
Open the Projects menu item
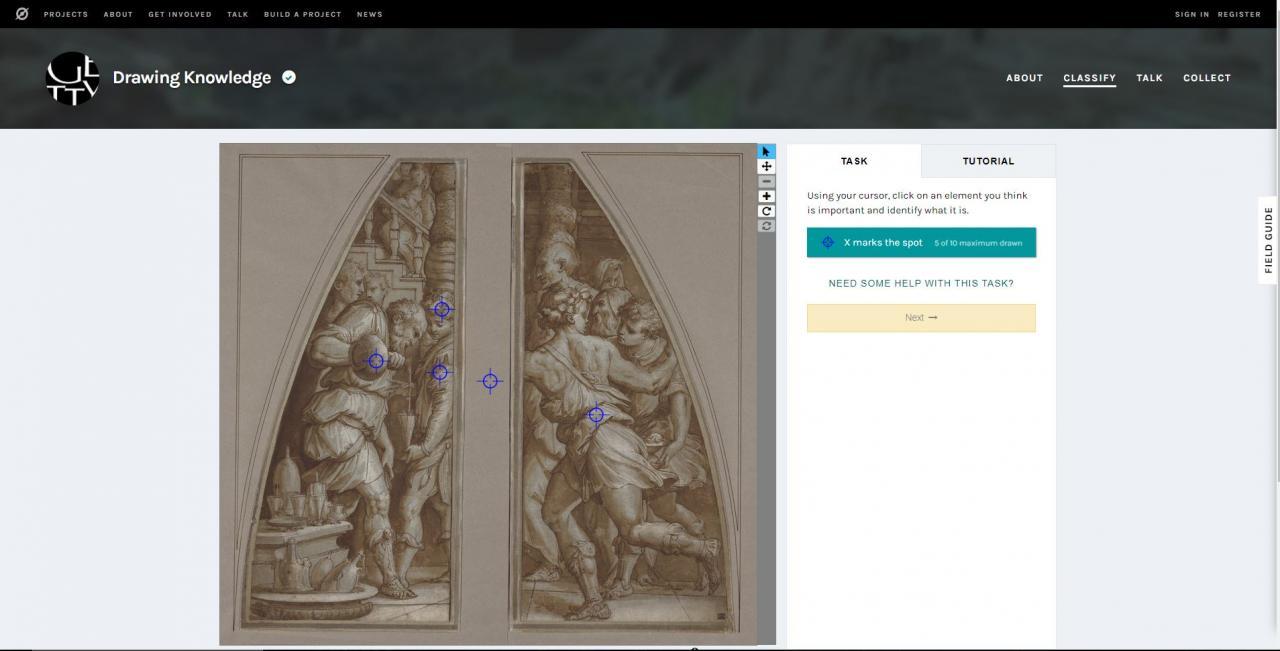(x=66, y=14)
